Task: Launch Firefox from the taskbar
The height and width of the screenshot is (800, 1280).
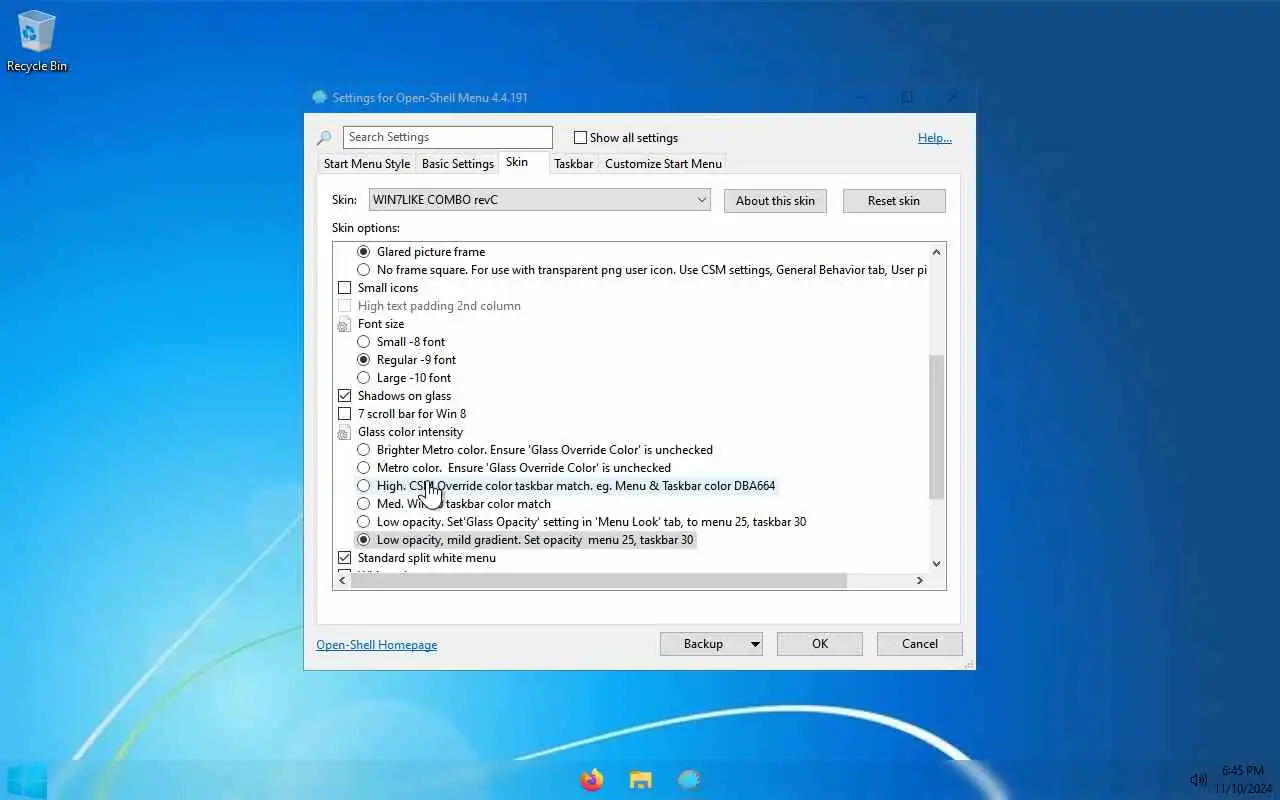Action: pos(592,780)
